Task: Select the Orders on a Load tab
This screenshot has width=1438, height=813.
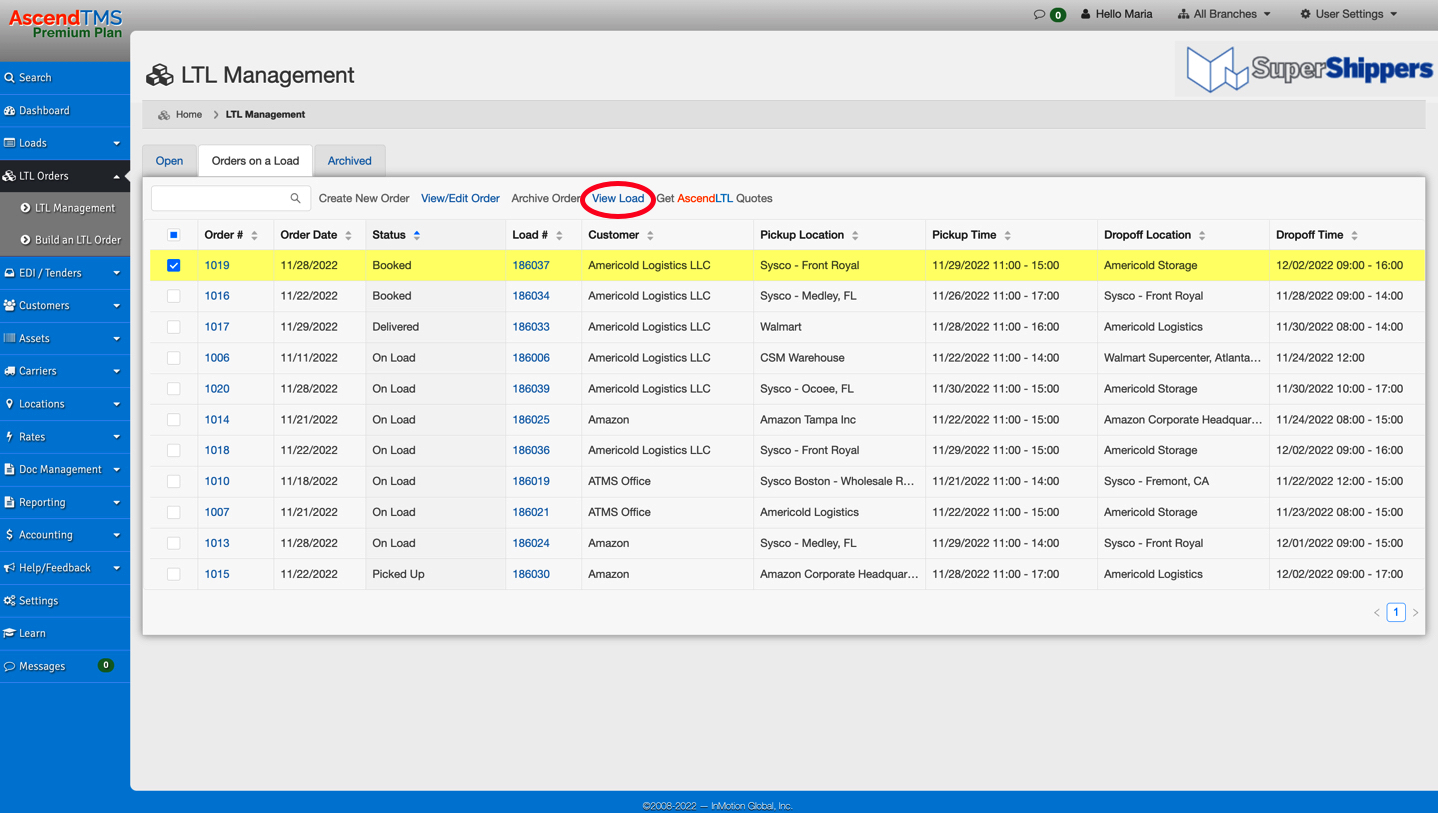Action: coord(255,161)
